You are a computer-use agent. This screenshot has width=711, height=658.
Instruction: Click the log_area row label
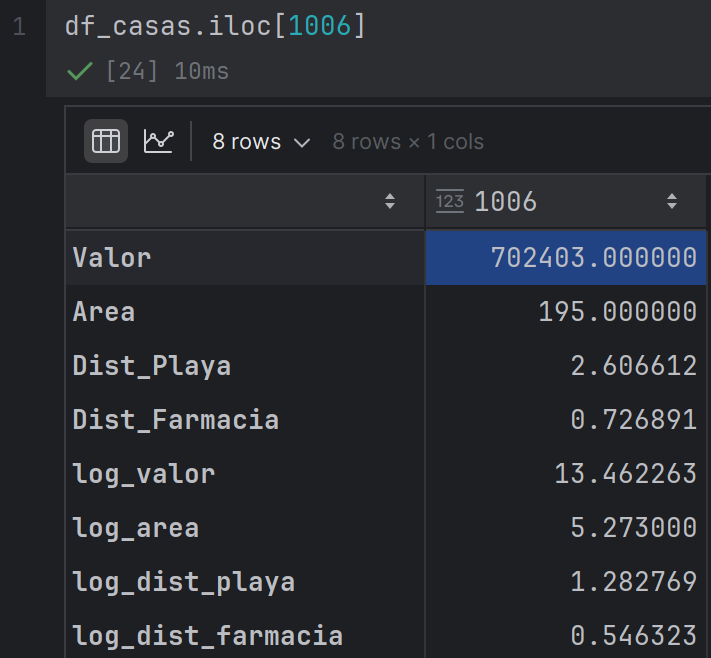[x=136, y=529]
